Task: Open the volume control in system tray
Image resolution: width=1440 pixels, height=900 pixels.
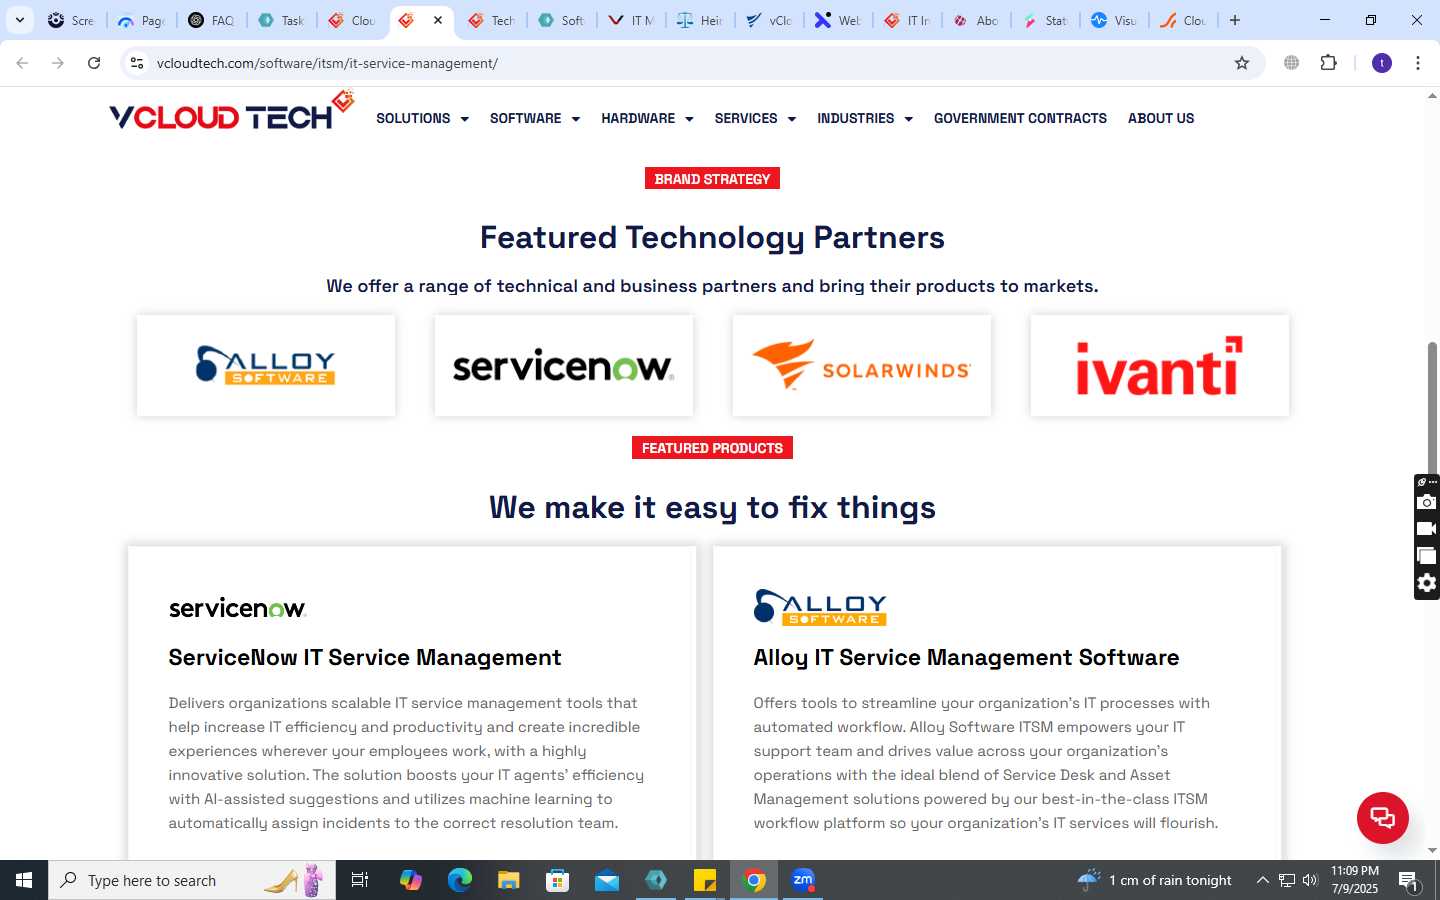Action: [x=1310, y=880]
